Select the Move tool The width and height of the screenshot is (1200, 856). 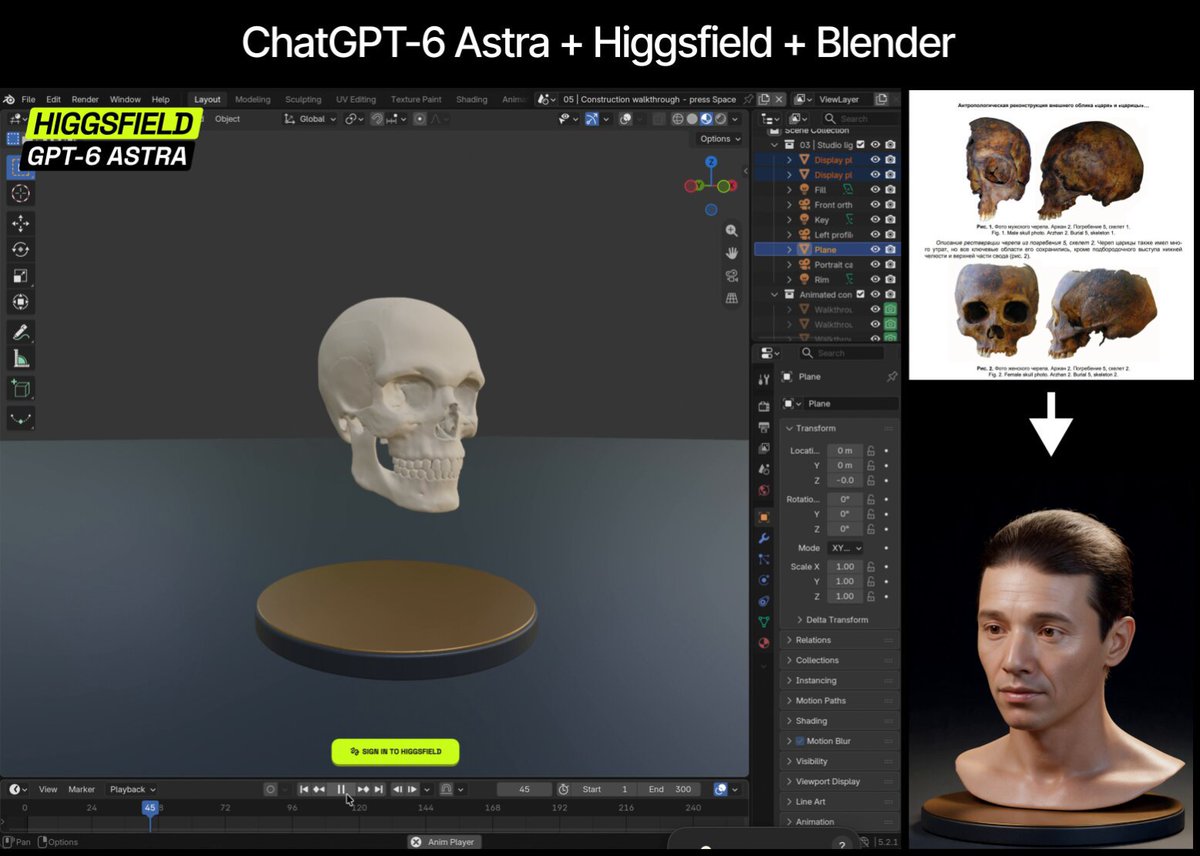tap(21, 223)
